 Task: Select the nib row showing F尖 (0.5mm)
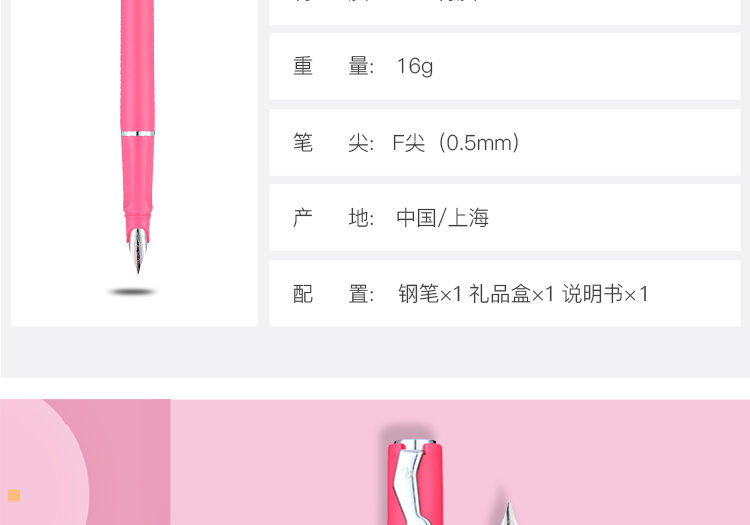click(505, 142)
